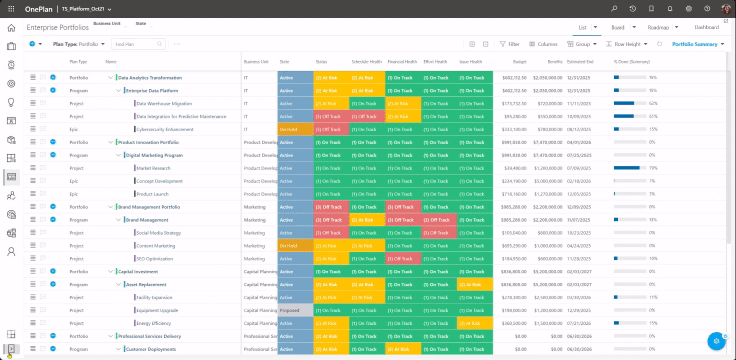Toggle blue circle on Customer Deployments row
The height and width of the screenshot is (360, 736).
pyautogui.click(x=53, y=349)
